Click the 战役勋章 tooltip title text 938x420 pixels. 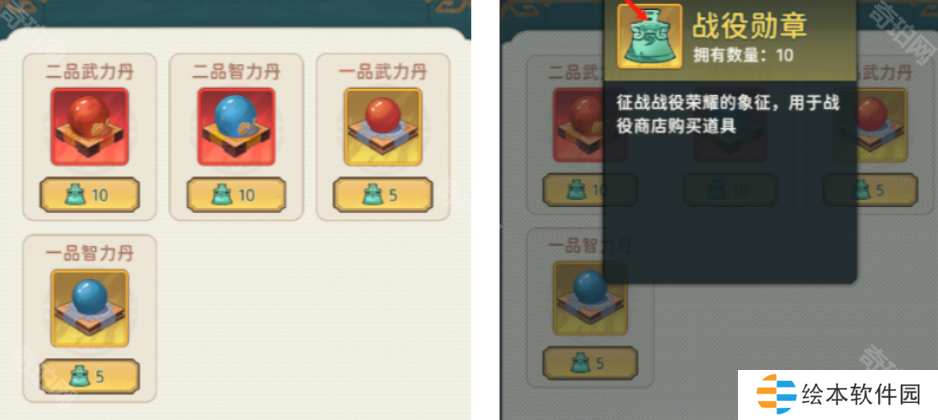coord(750,25)
